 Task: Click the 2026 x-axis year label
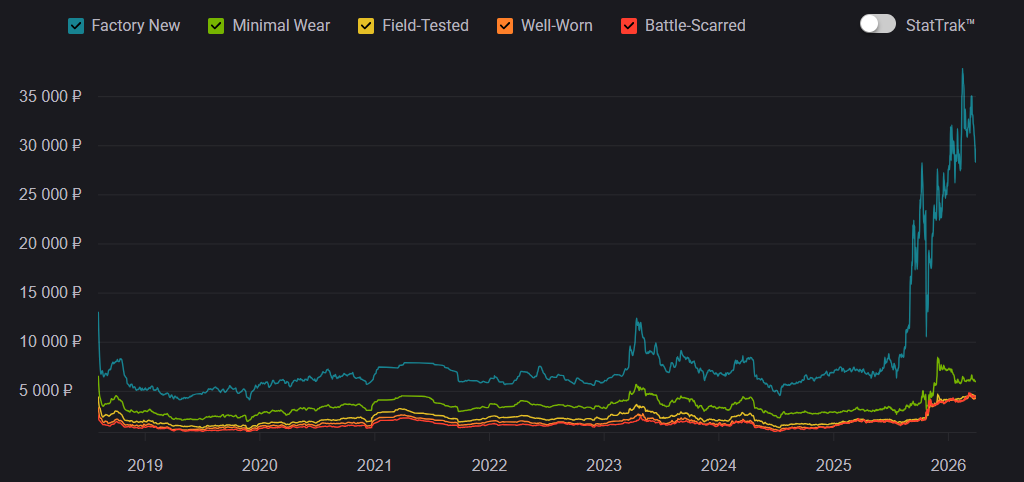948,465
